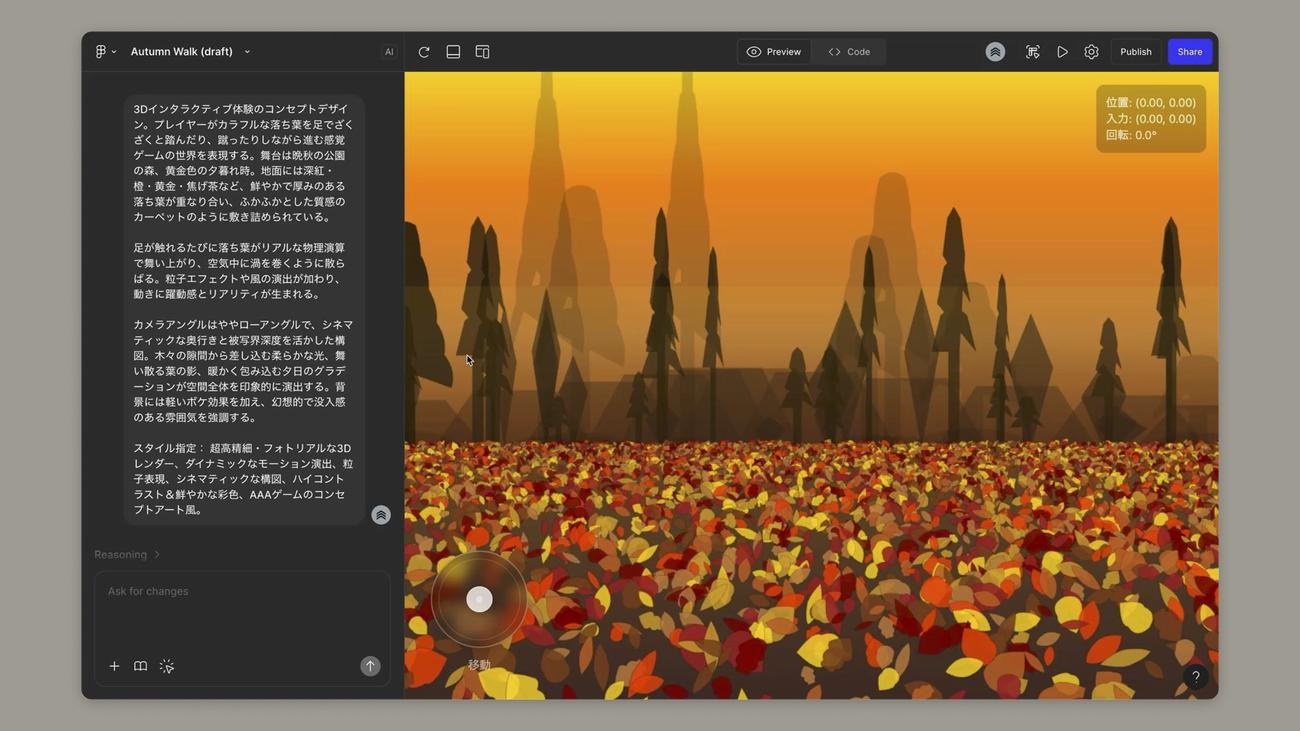Click the blue Share button
1300x731 pixels.
1190,52
